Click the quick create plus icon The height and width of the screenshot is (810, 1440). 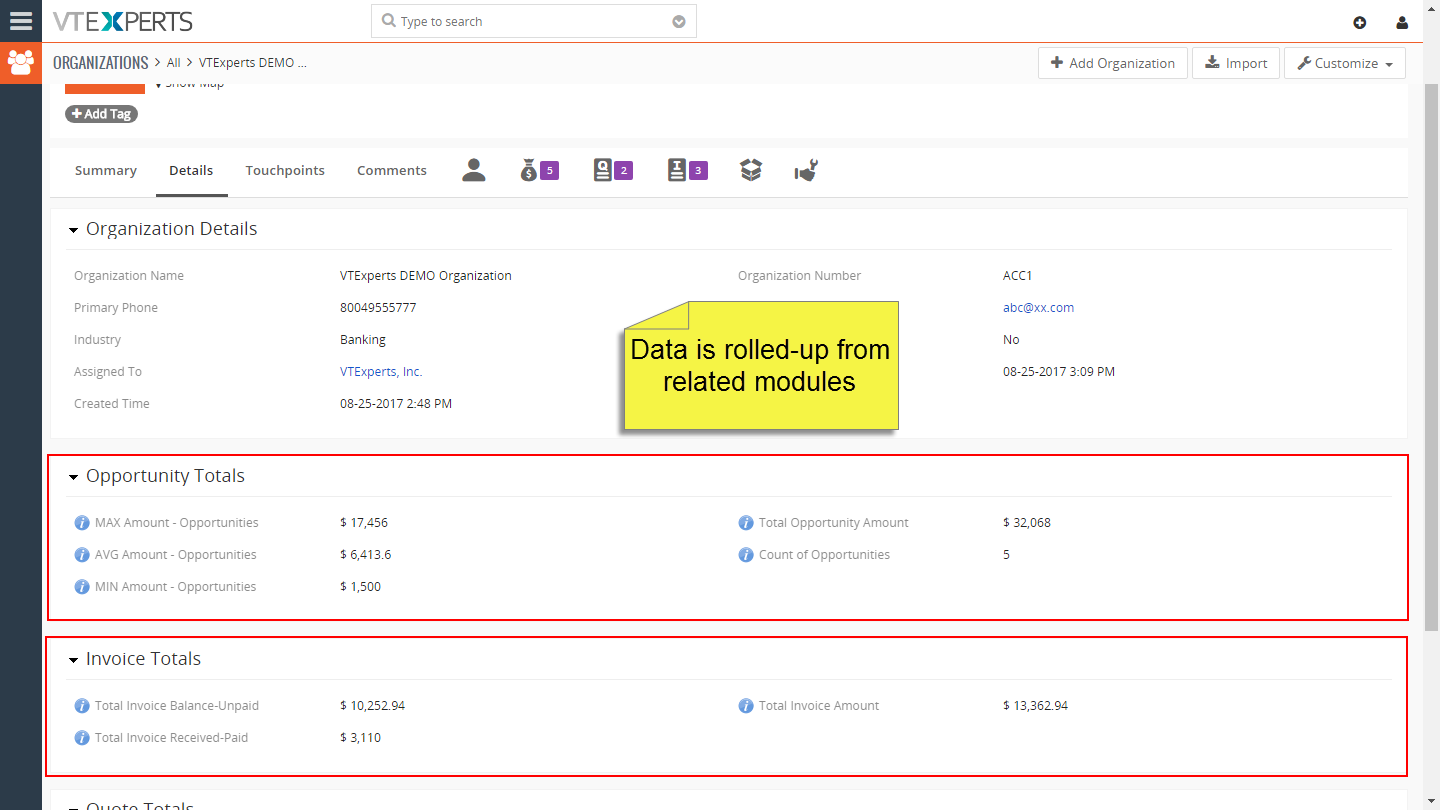pyautogui.click(x=1360, y=22)
